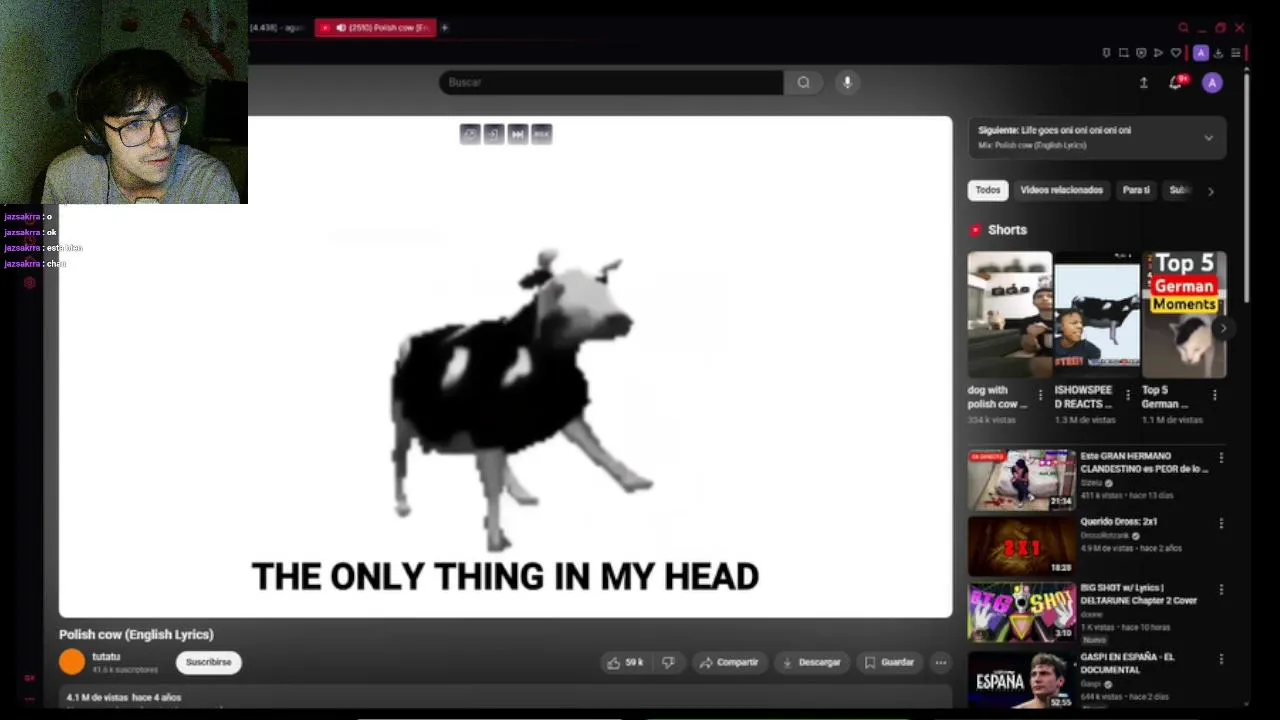Open more actions ellipsis under video
Screen dimensions: 1280x720
940,662
